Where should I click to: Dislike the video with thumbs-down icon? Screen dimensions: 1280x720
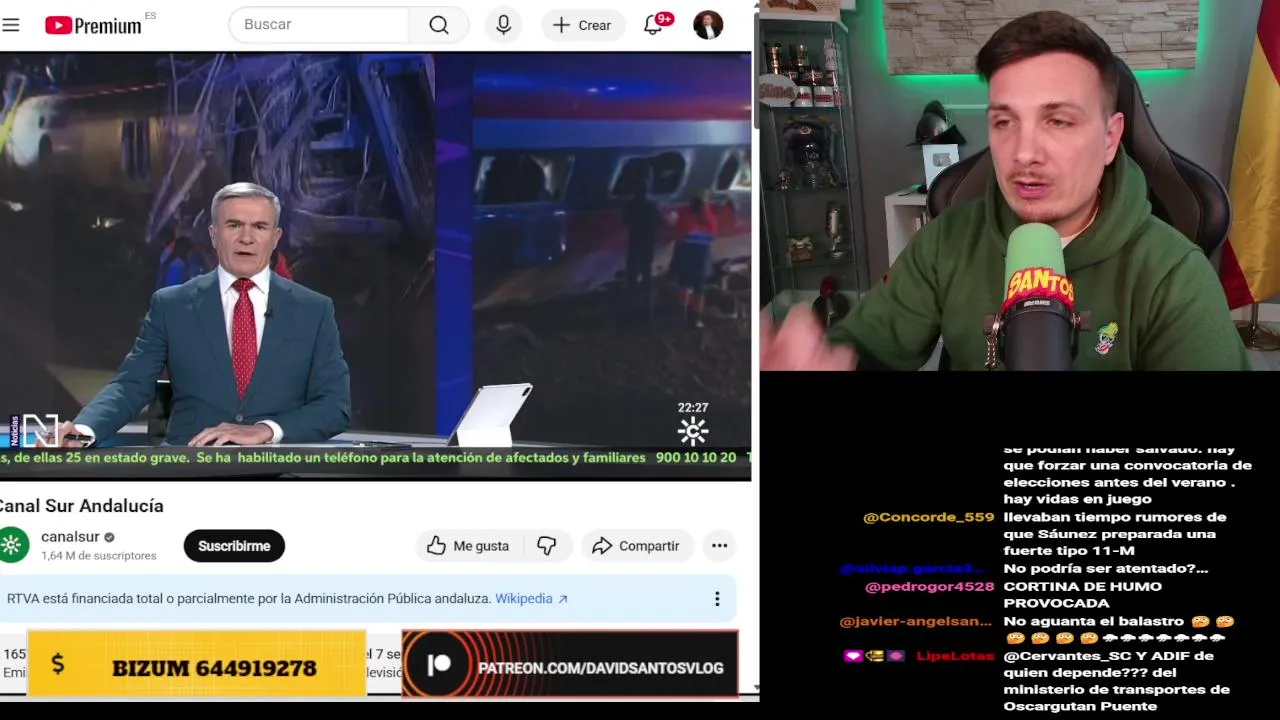click(x=547, y=546)
